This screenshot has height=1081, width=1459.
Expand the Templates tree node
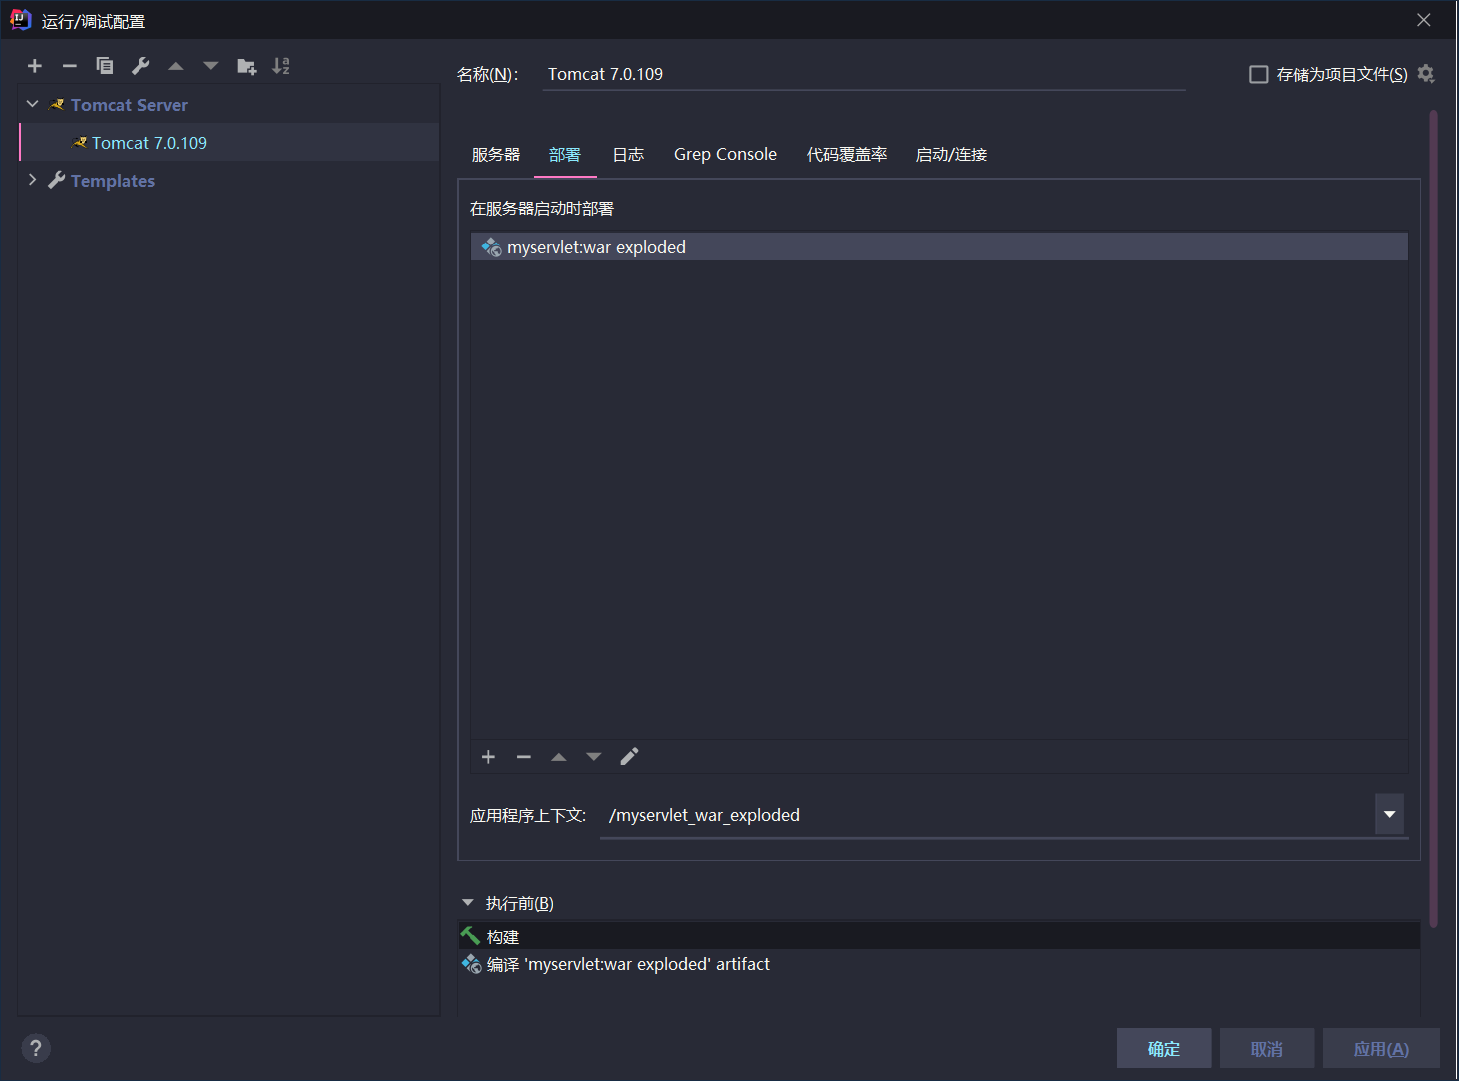tap(32, 180)
